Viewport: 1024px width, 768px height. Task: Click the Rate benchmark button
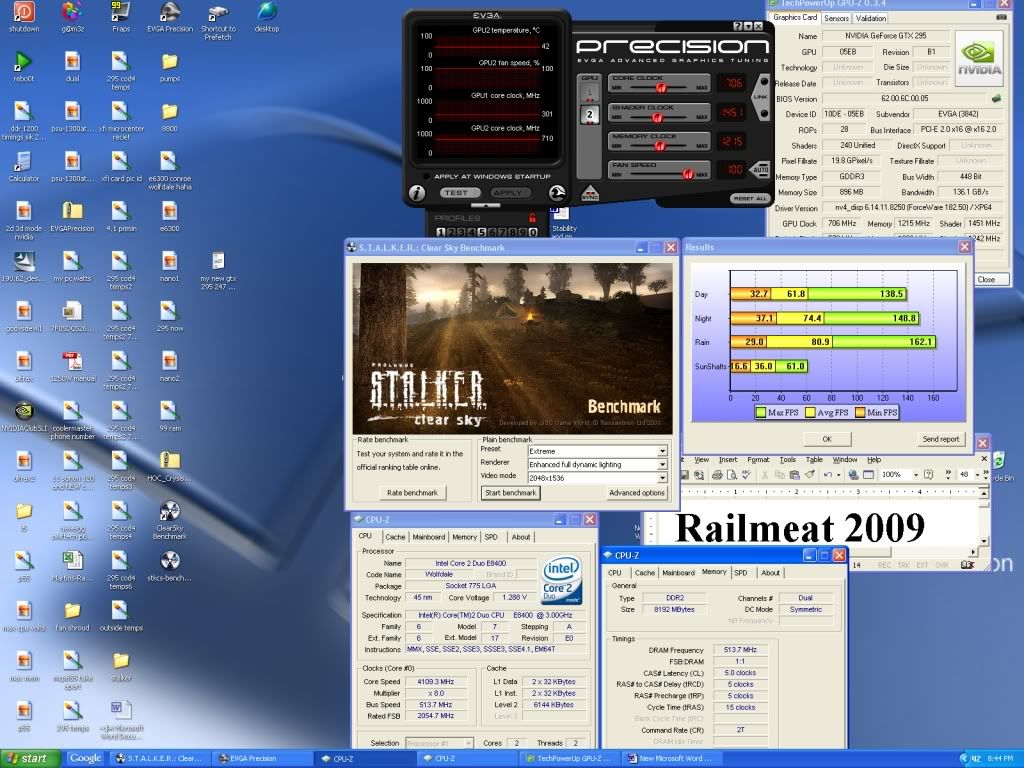412,493
